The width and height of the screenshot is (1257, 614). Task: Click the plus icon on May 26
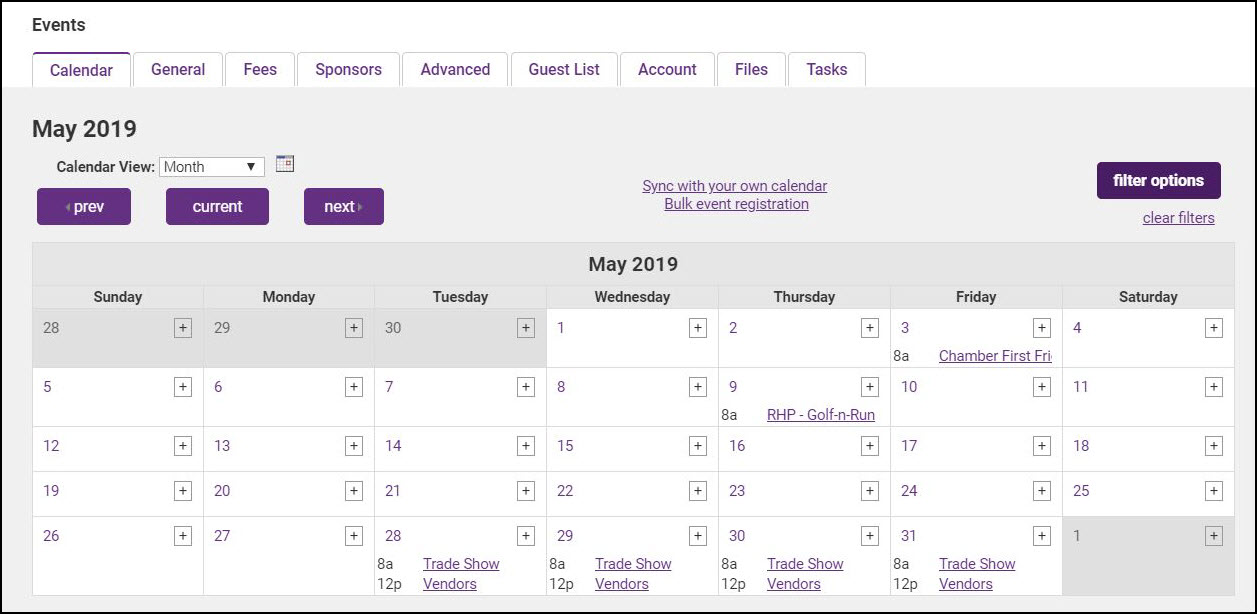182,535
